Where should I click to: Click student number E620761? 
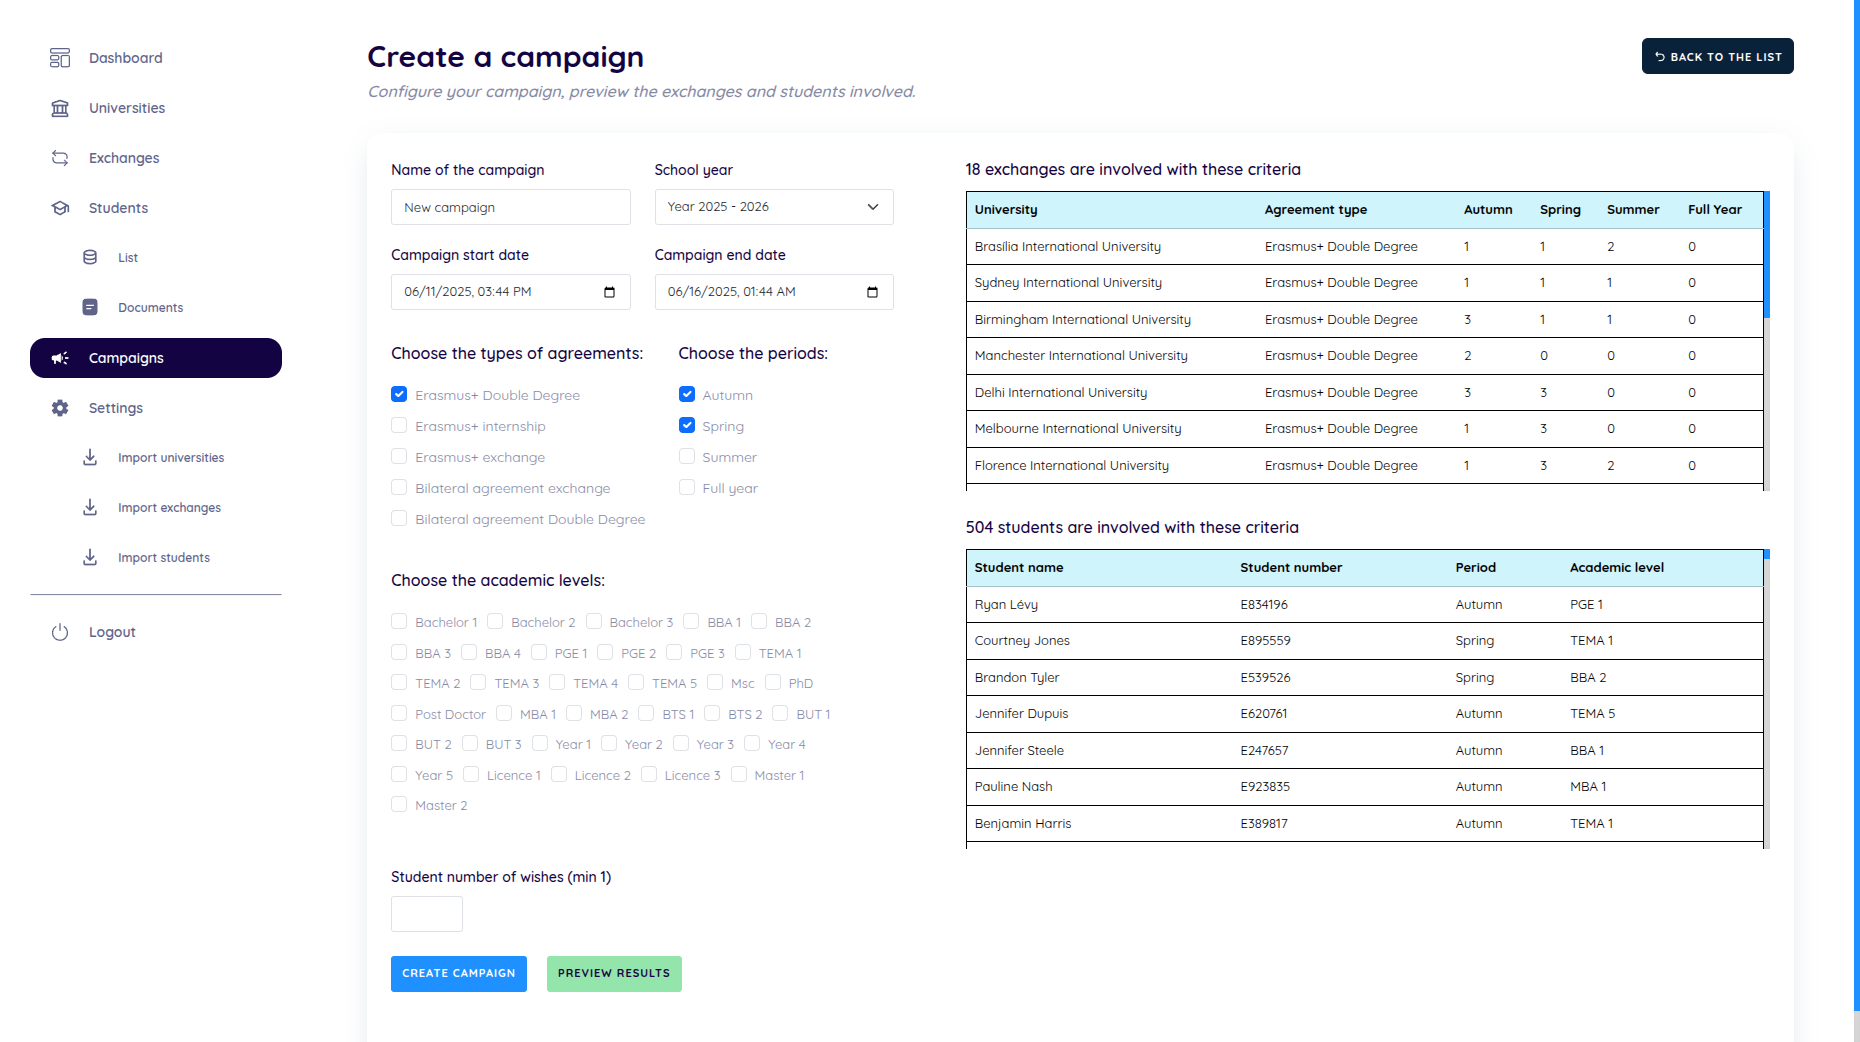pos(1264,714)
